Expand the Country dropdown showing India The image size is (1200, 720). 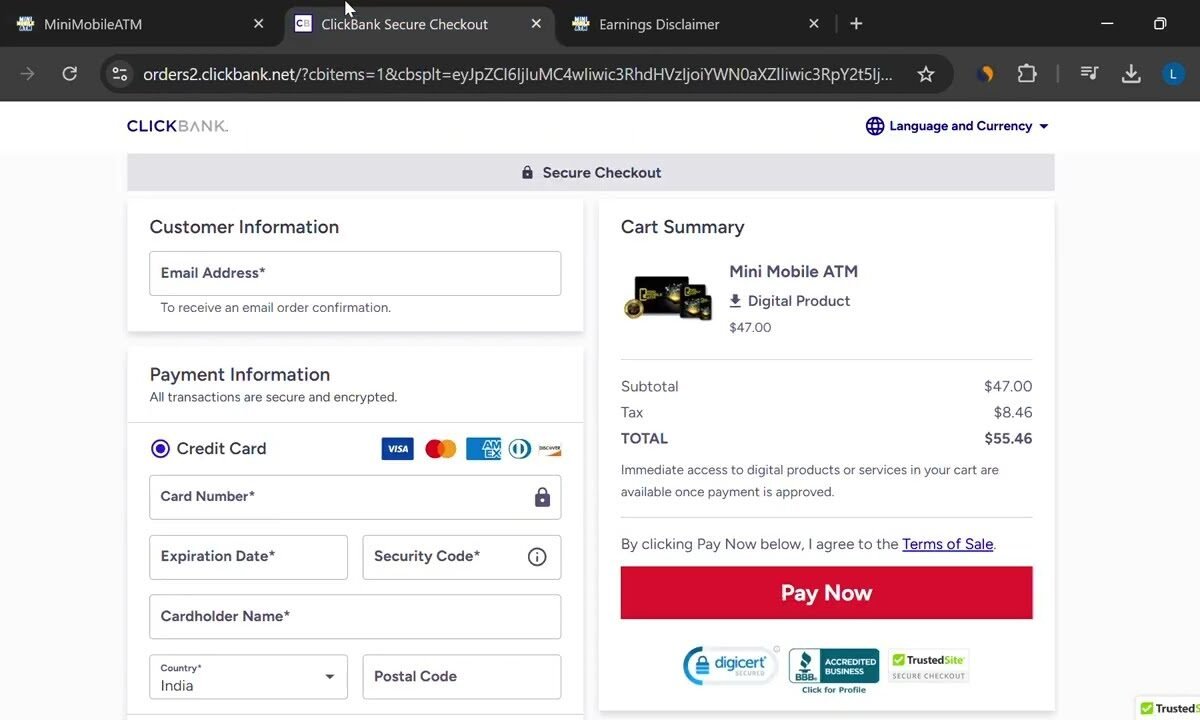pyautogui.click(x=248, y=677)
